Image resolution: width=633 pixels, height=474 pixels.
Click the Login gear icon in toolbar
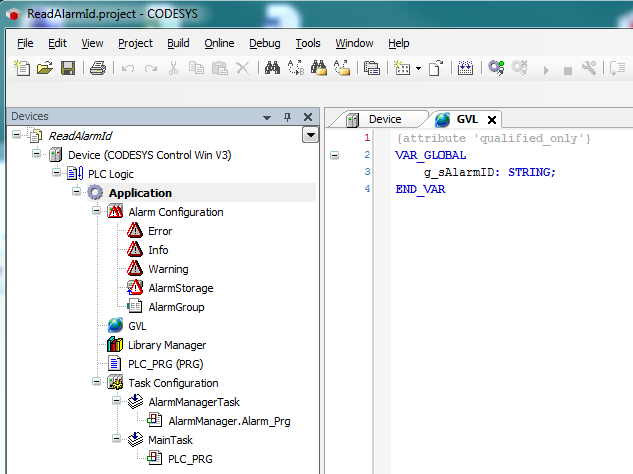(x=496, y=68)
